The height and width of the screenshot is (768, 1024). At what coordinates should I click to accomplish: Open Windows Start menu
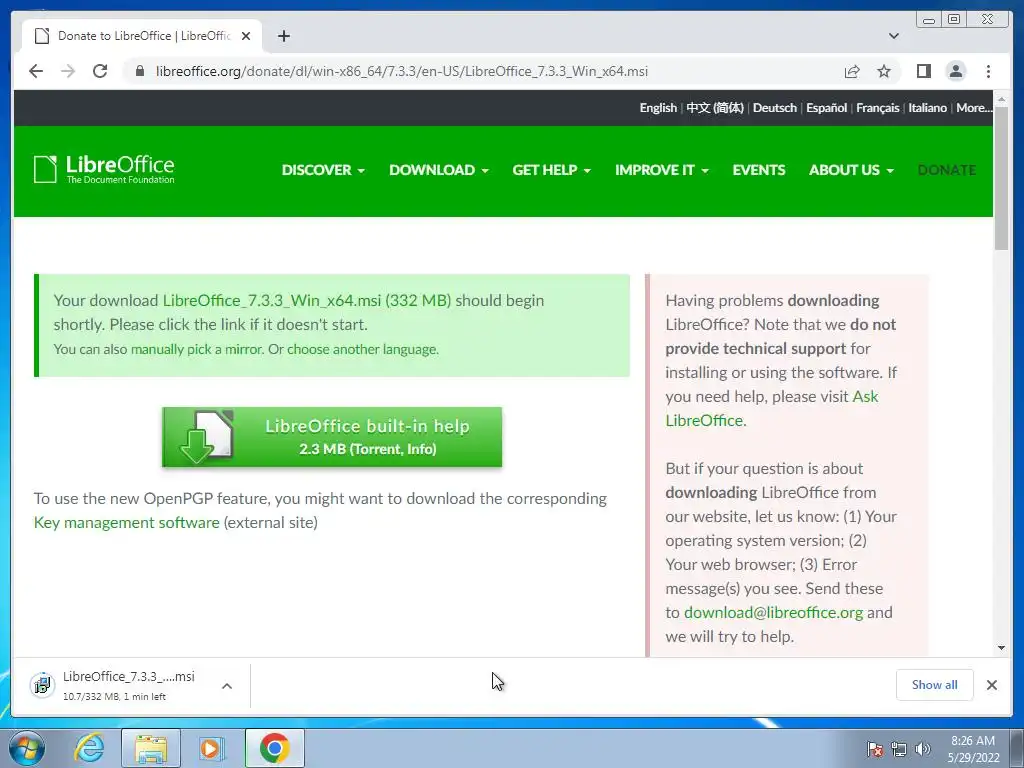pyautogui.click(x=25, y=748)
